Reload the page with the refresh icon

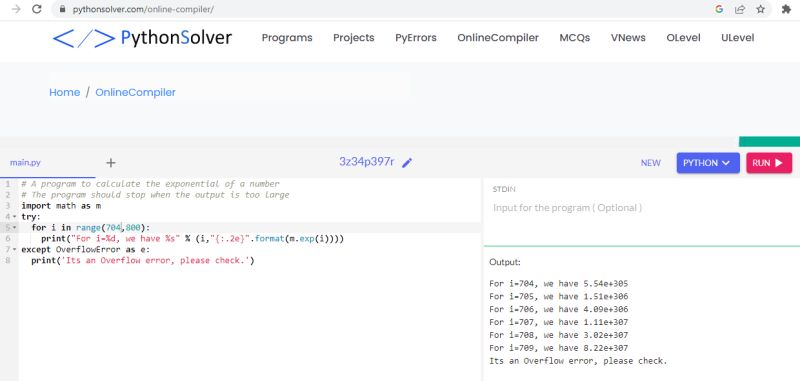click(37, 9)
